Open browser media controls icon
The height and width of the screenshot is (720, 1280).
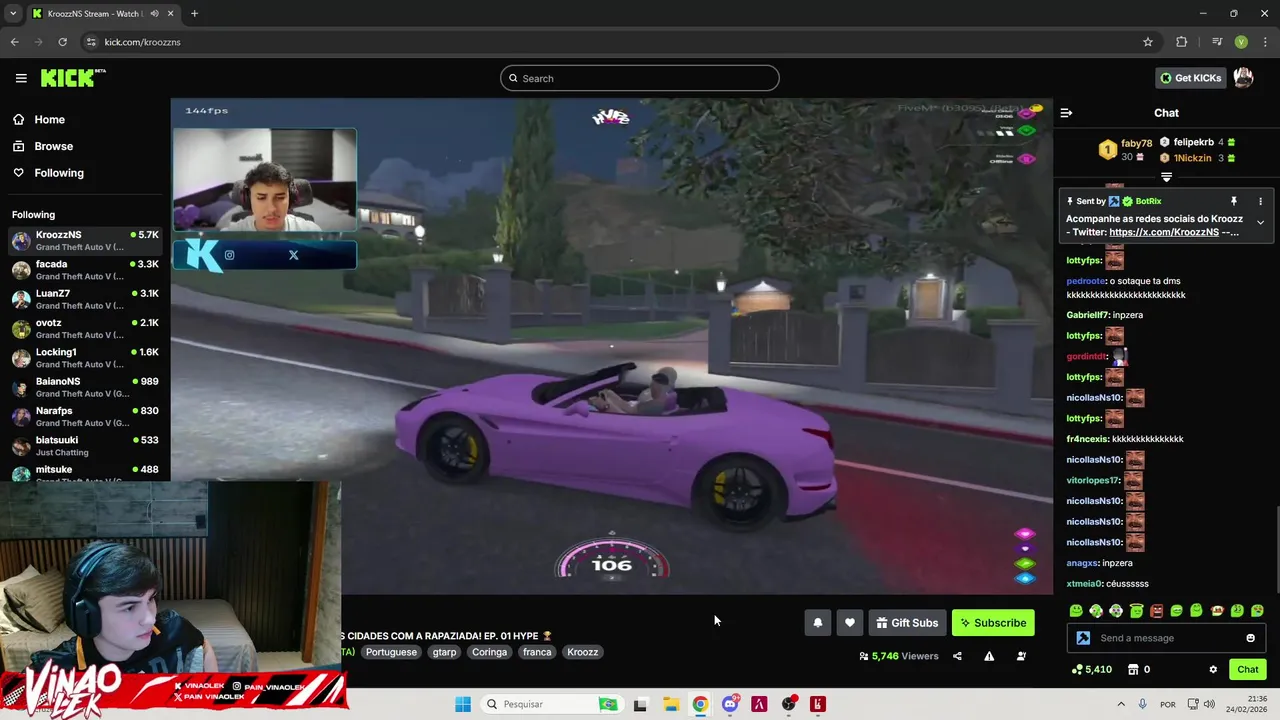coord(1217,42)
